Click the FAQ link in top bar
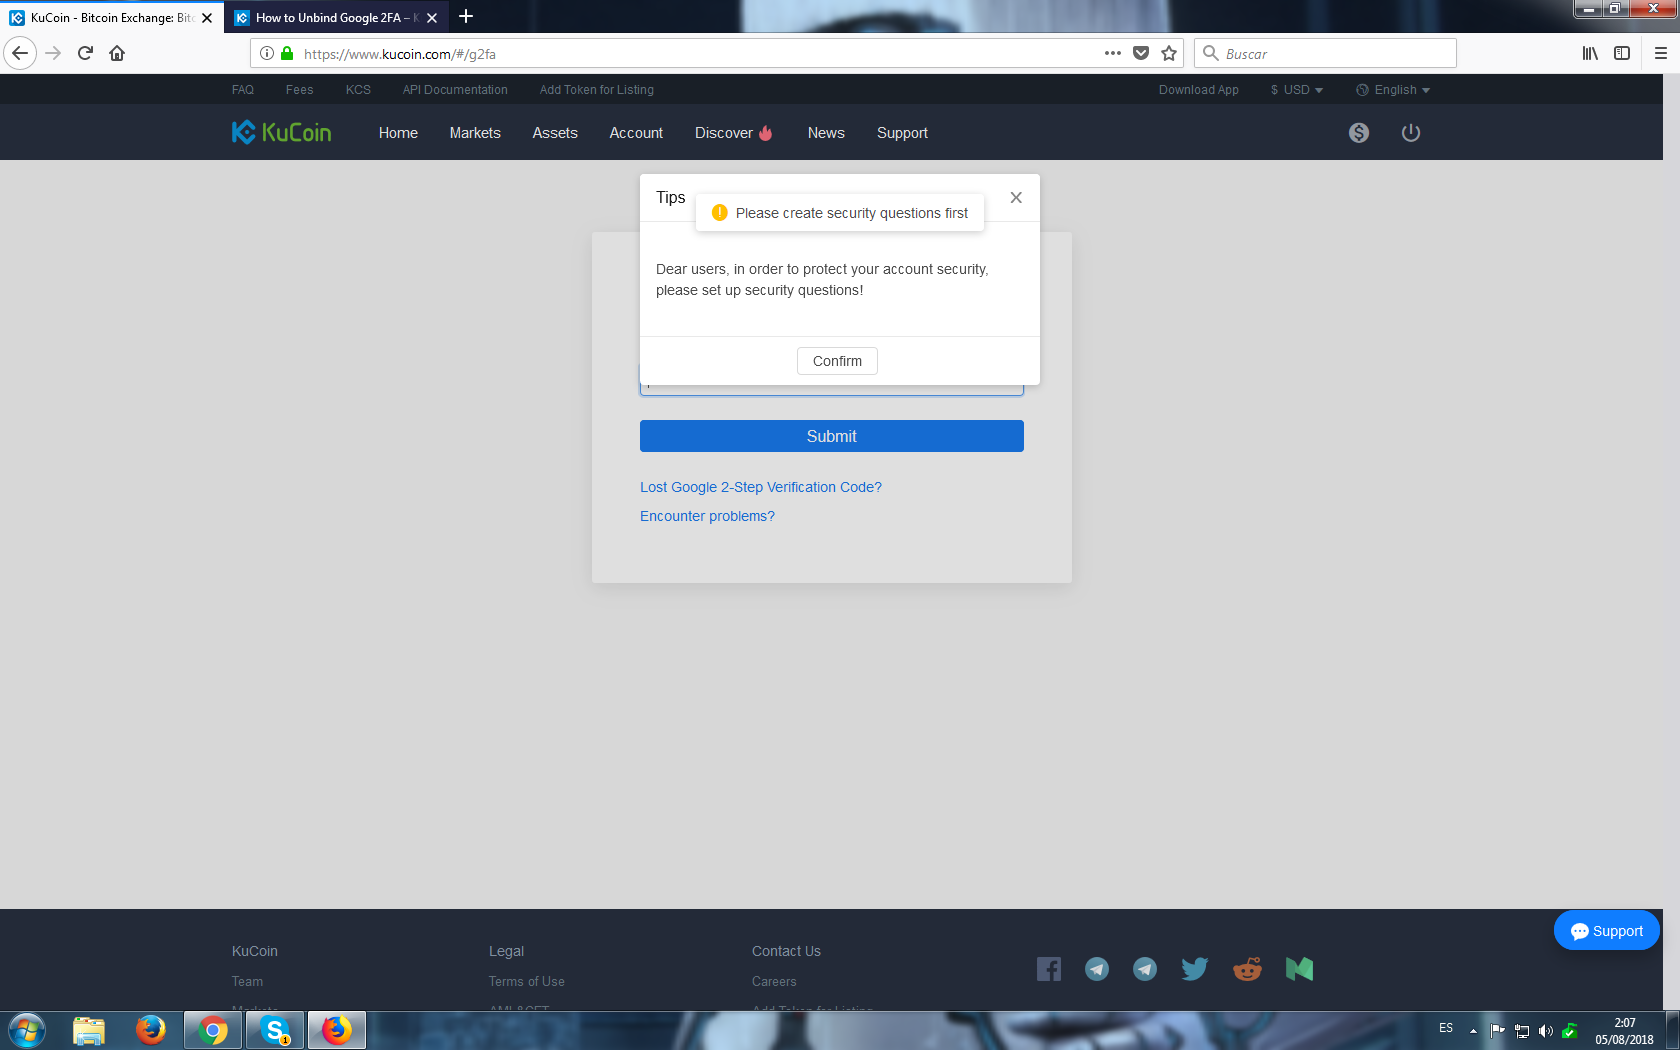This screenshot has width=1680, height=1050. click(x=243, y=90)
